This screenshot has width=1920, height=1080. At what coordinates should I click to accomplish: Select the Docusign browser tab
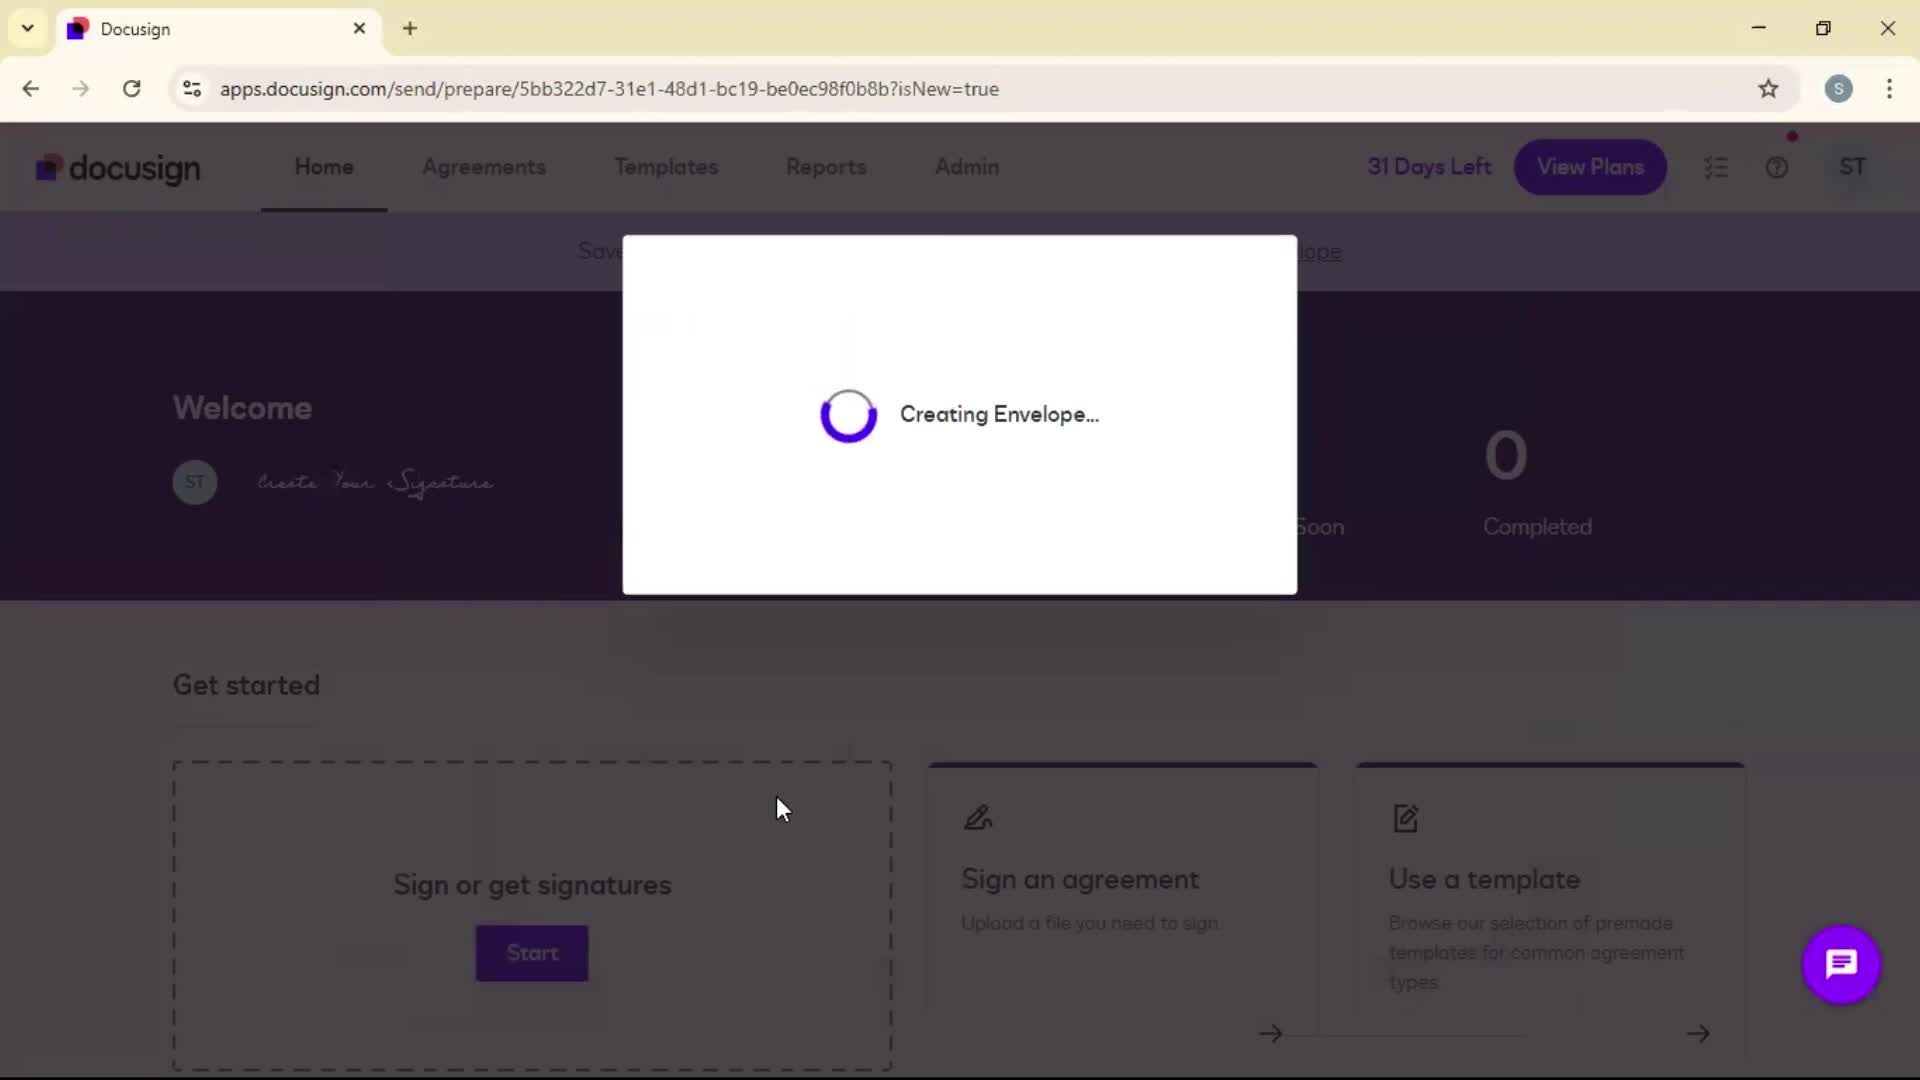[x=217, y=29]
